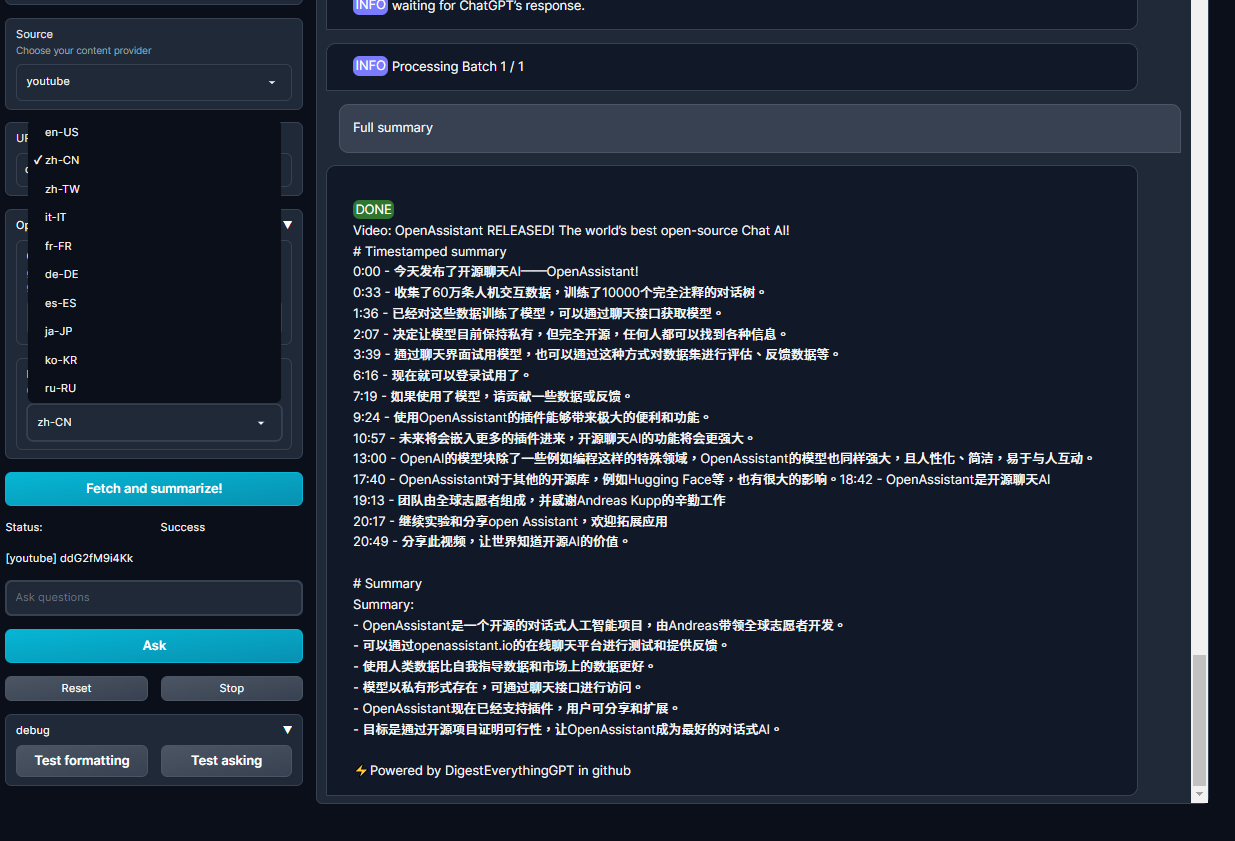Select es-ES language option

point(154,303)
